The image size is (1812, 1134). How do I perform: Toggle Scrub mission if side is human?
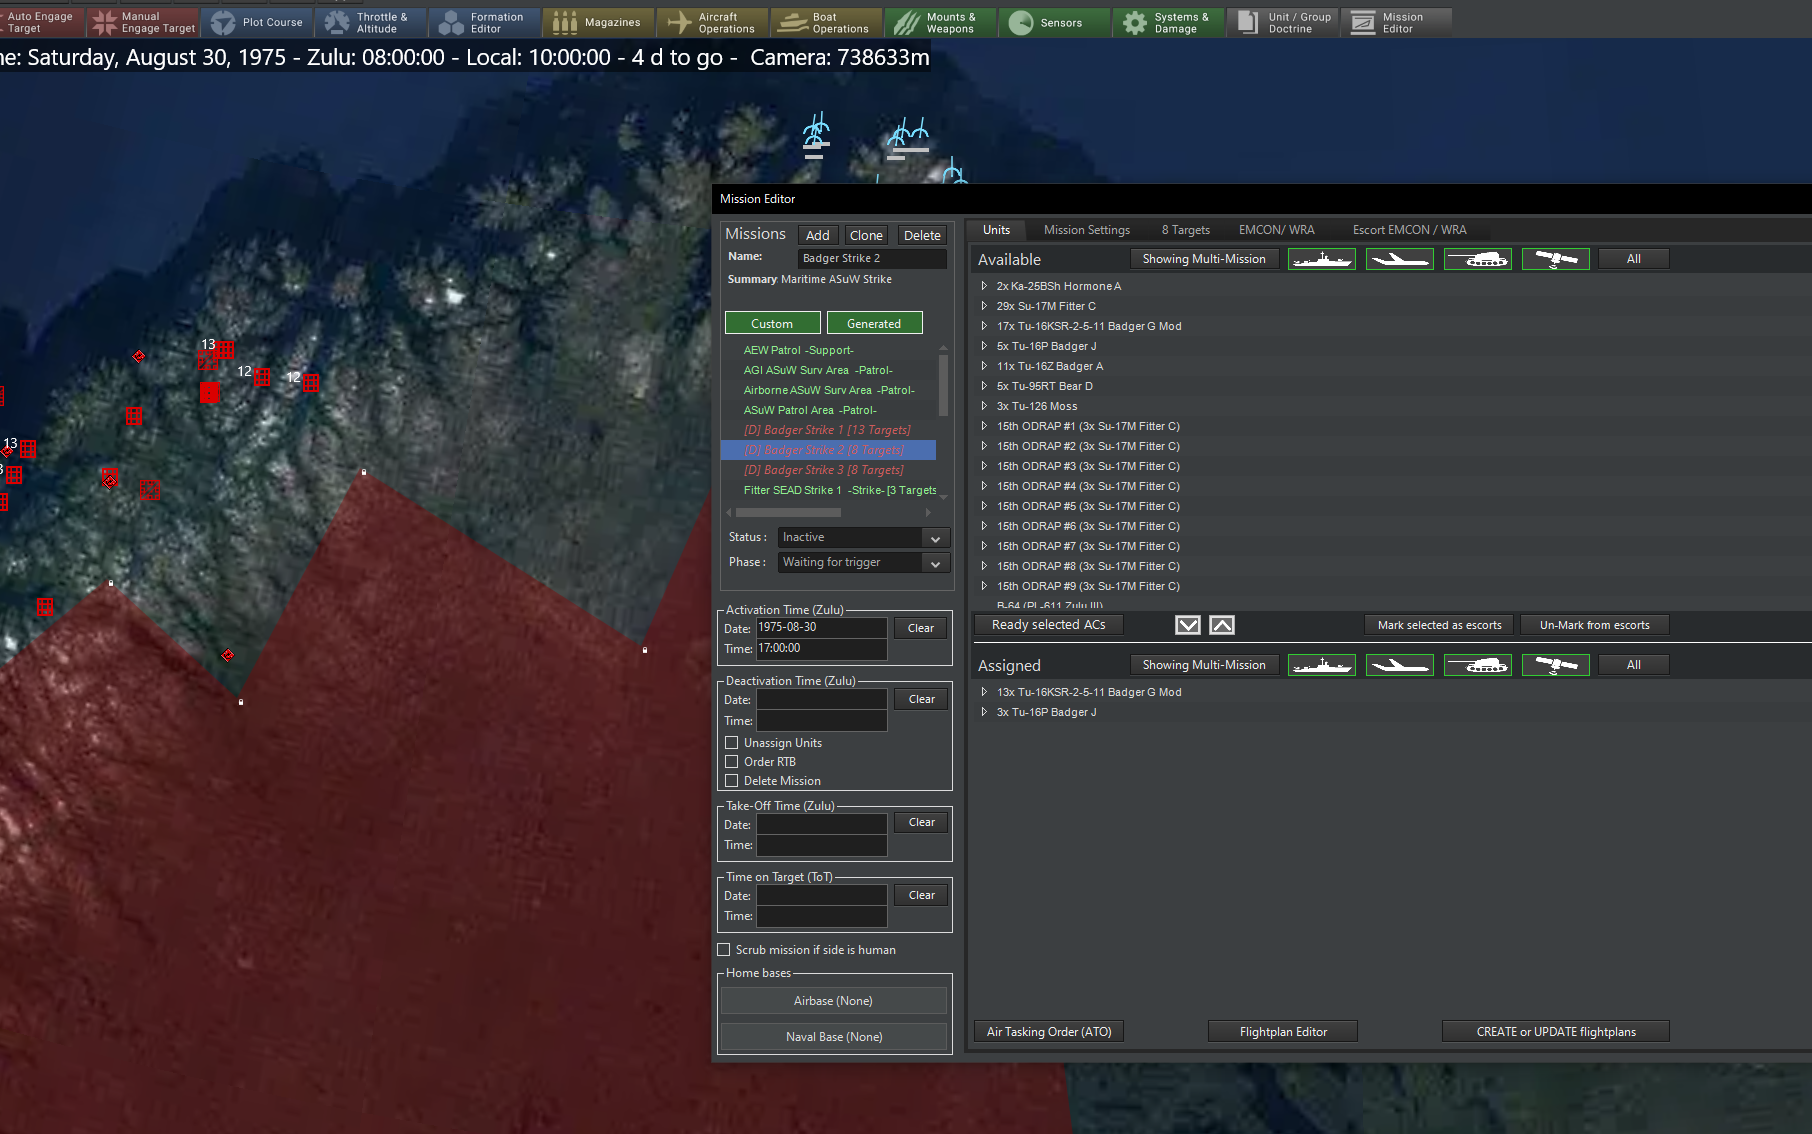click(724, 950)
